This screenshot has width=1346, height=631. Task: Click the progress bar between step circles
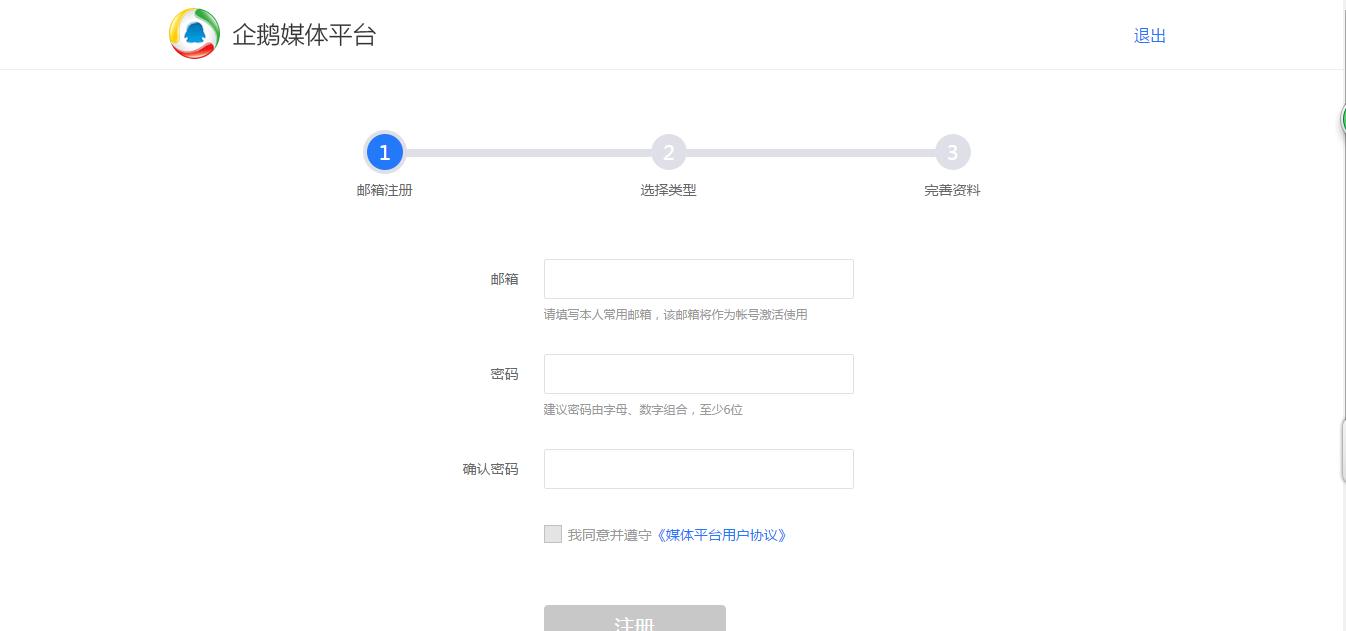(x=526, y=152)
